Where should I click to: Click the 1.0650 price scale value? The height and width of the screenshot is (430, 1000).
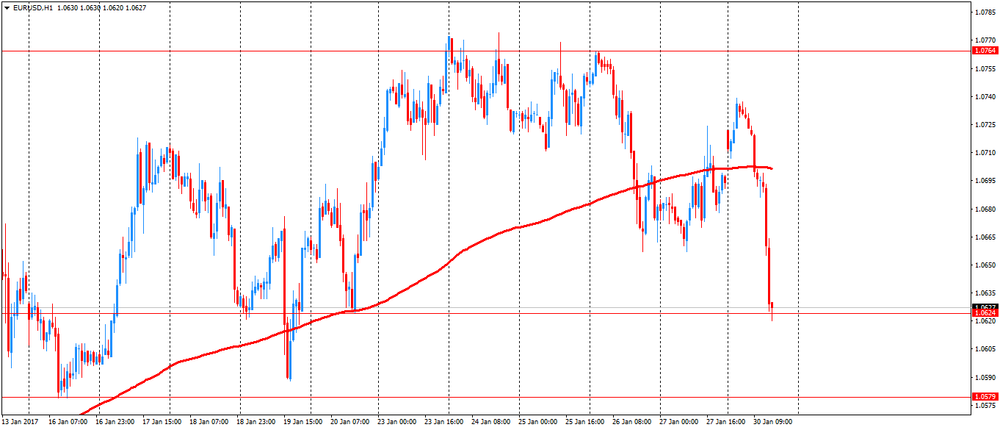coord(985,265)
